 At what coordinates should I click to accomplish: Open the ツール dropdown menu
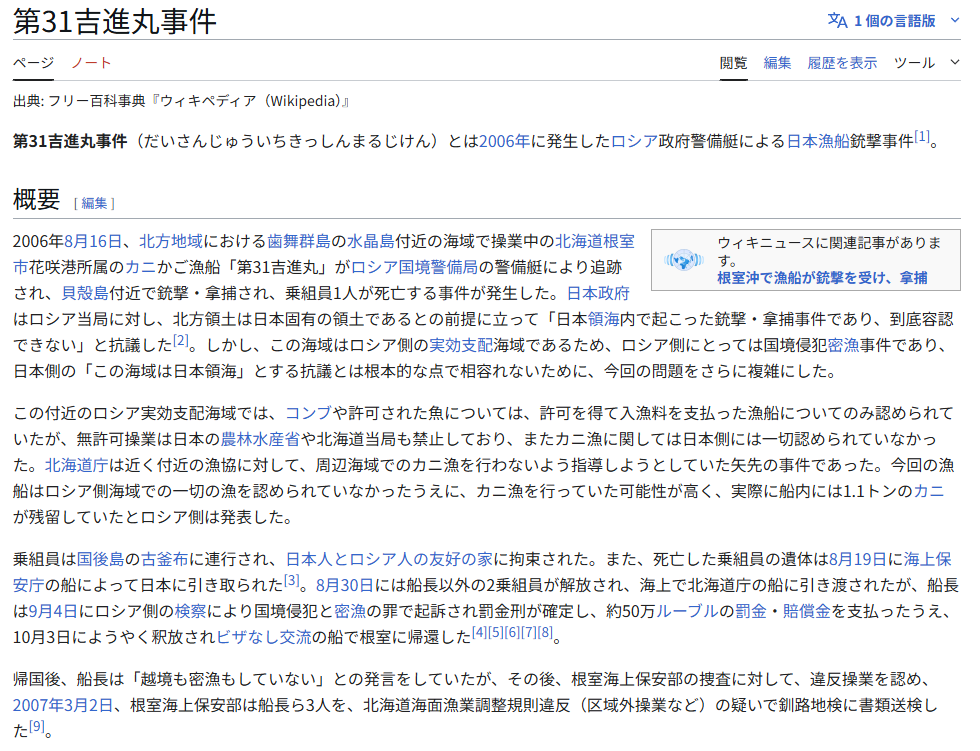coord(926,62)
